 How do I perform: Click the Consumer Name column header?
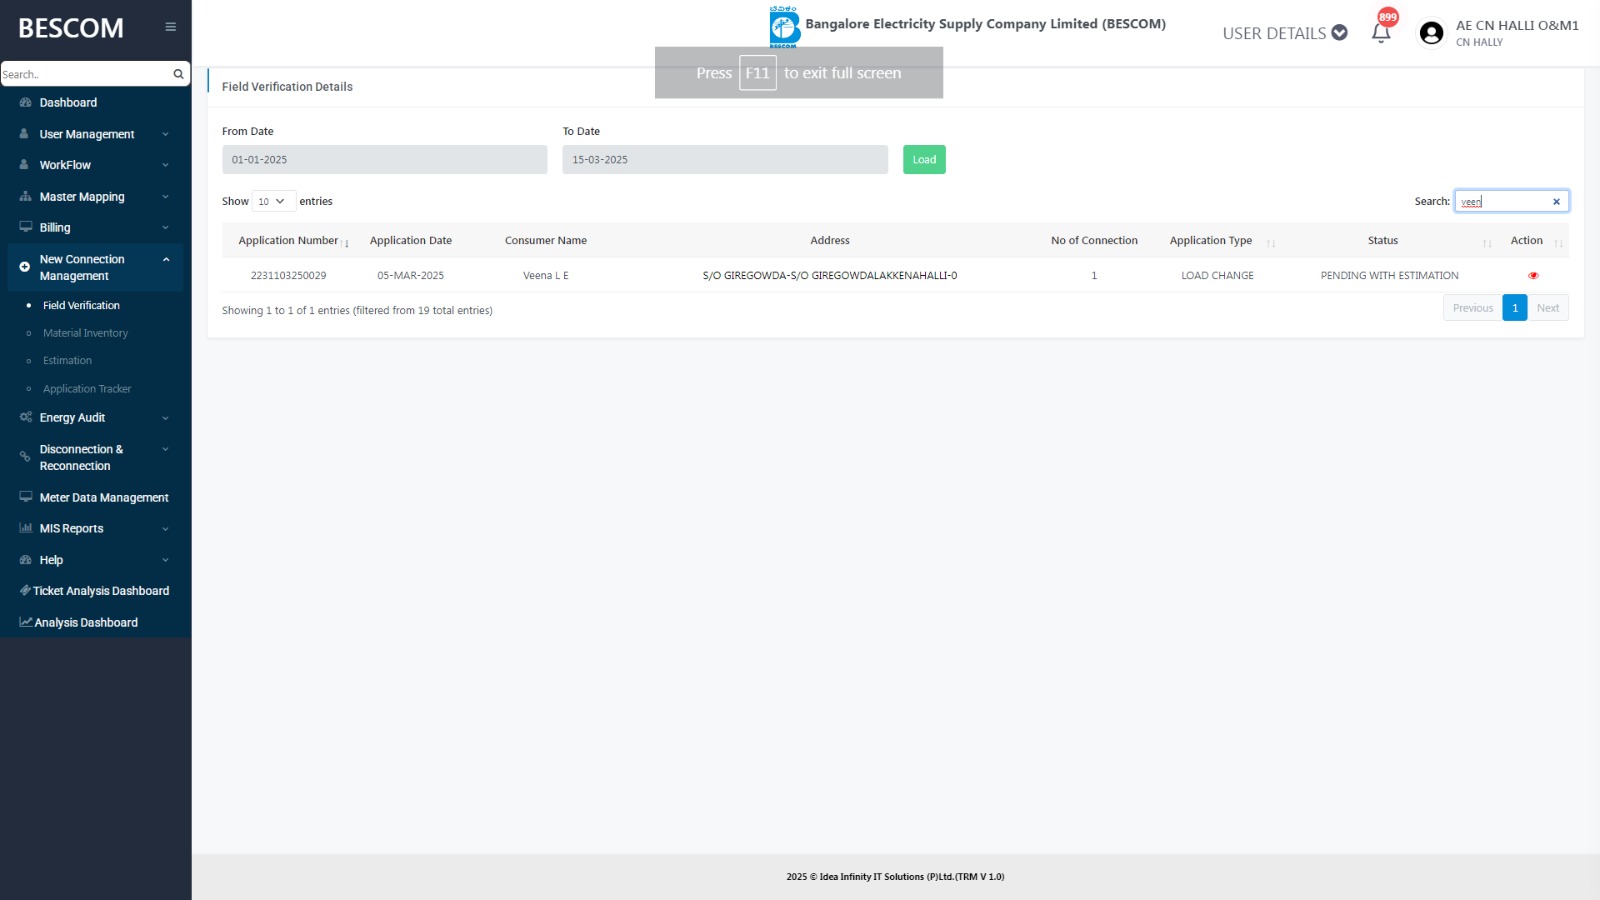[546, 240]
